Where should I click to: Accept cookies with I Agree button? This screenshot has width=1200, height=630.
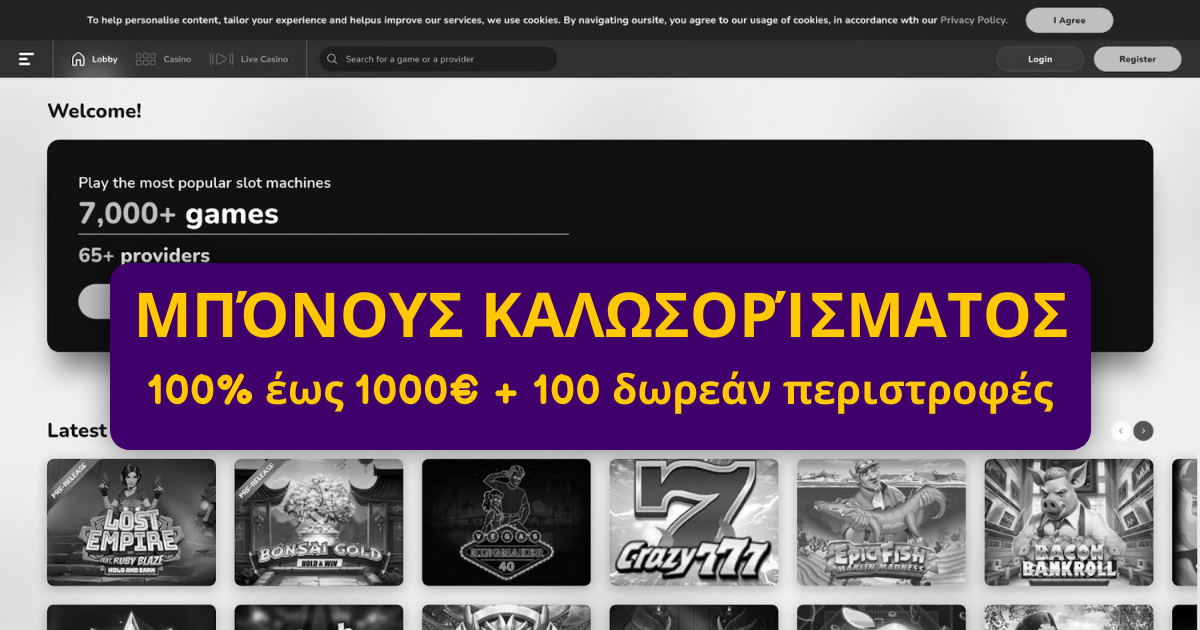click(x=1069, y=20)
